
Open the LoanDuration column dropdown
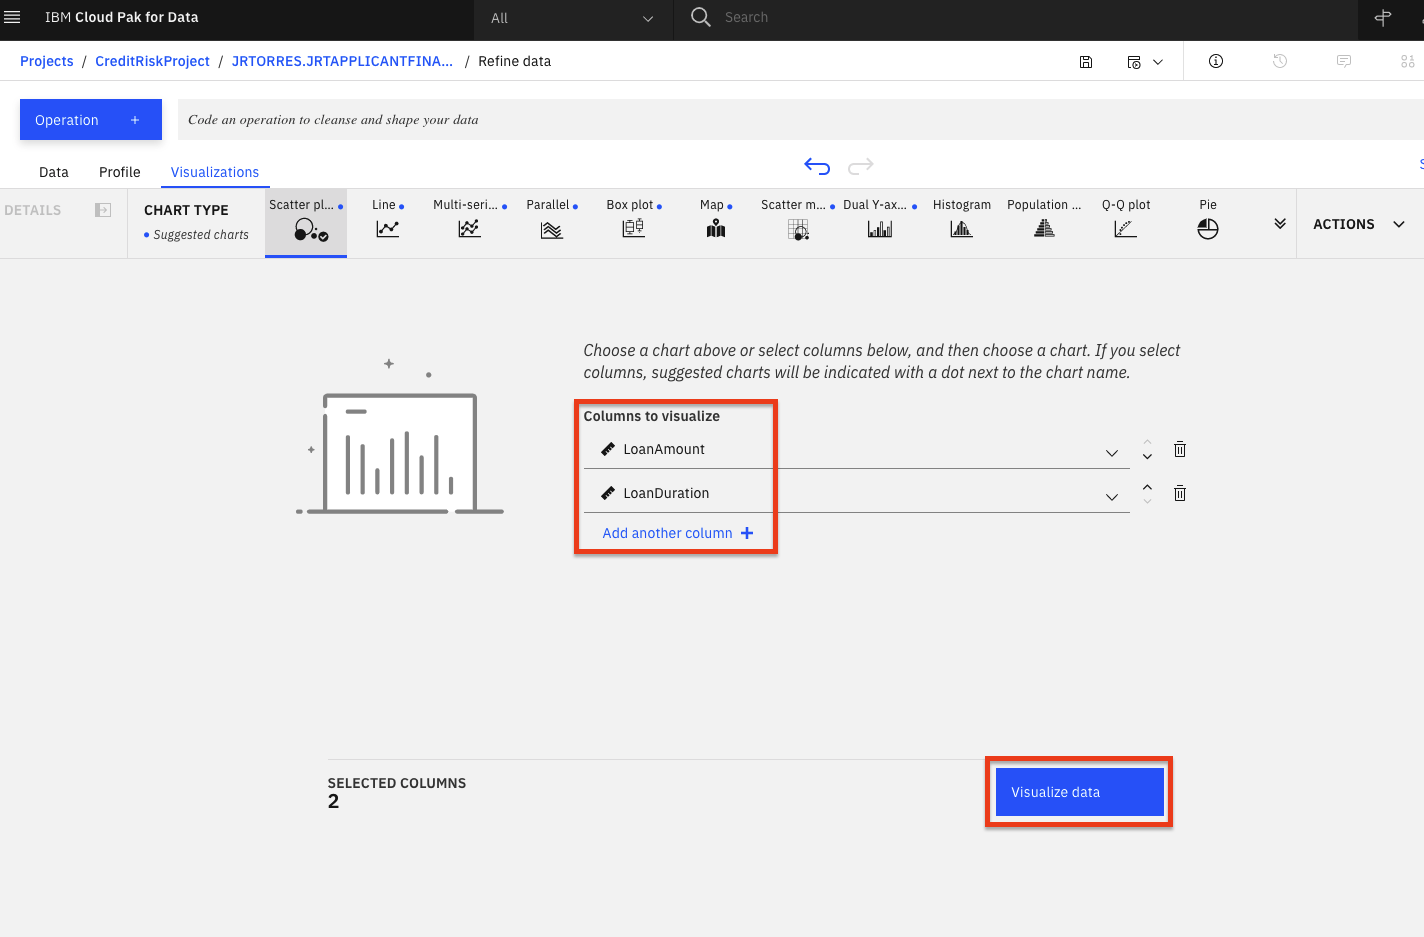[1112, 497]
